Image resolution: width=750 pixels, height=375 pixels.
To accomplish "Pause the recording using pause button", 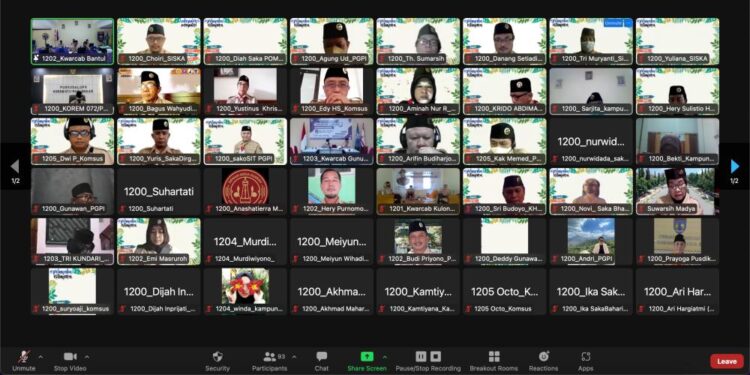I will click(421, 357).
